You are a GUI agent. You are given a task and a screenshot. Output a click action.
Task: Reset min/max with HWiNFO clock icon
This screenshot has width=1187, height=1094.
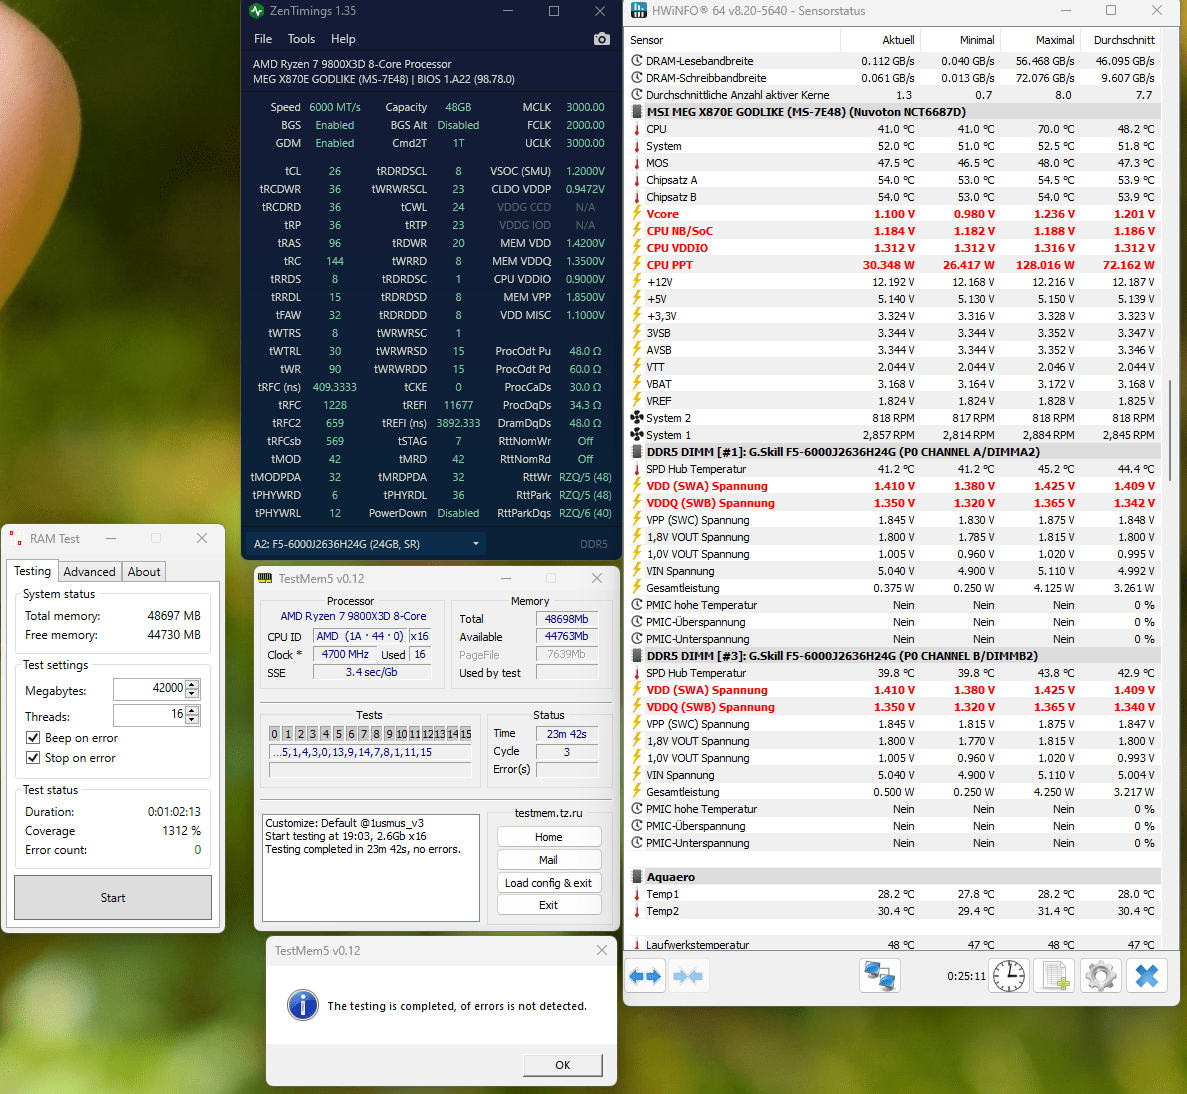(x=1009, y=975)
